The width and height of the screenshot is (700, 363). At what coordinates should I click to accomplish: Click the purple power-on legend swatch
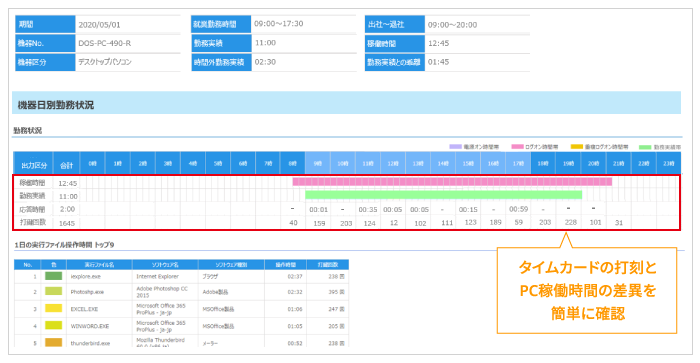(x=455, y=146)
